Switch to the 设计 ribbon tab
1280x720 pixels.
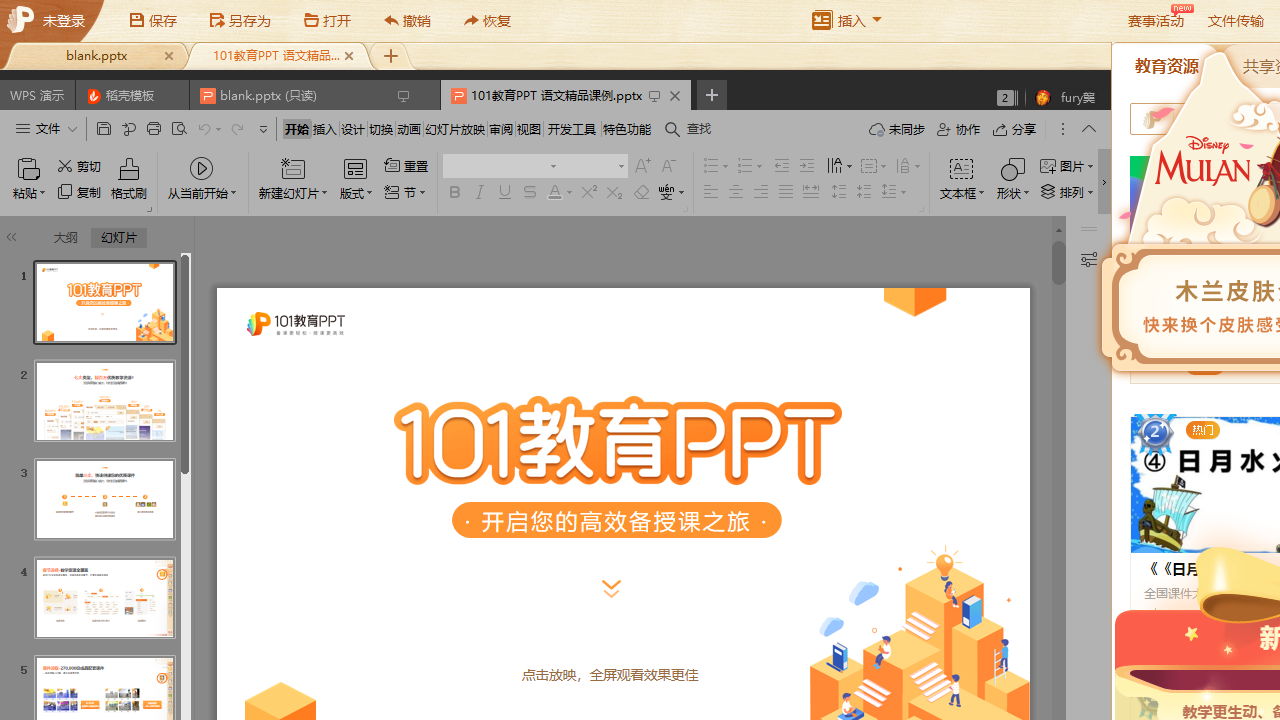click(353, 129)
